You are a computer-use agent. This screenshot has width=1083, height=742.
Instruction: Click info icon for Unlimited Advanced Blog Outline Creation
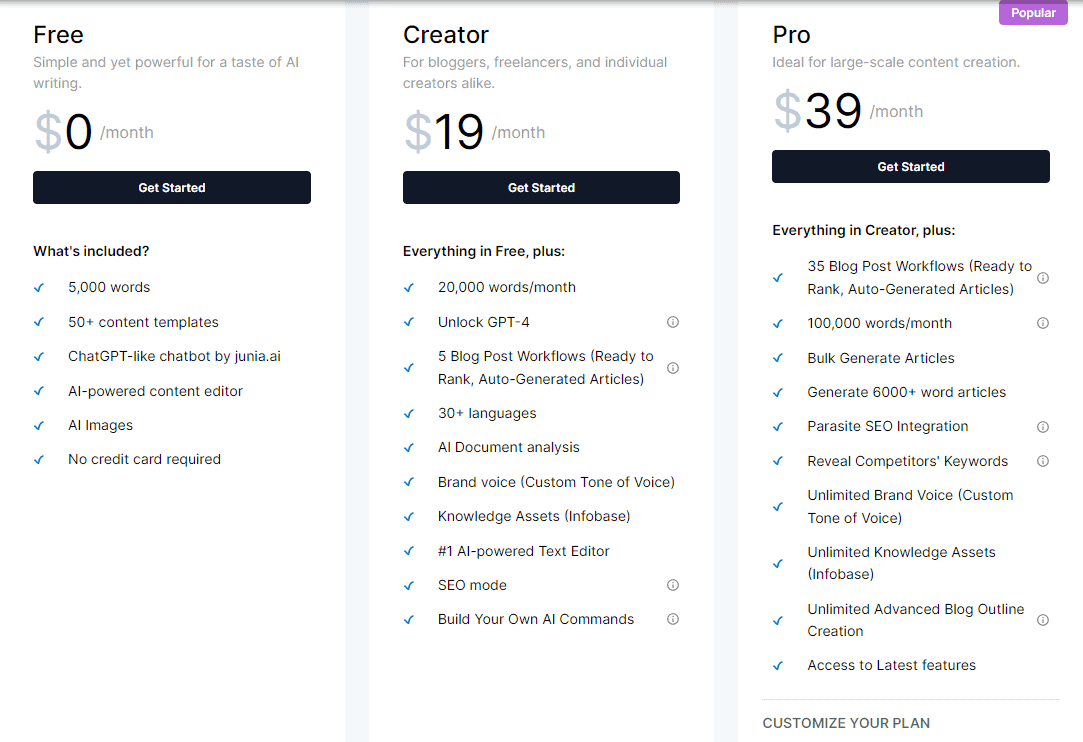pyautogui.click(x=1043, y=620)
